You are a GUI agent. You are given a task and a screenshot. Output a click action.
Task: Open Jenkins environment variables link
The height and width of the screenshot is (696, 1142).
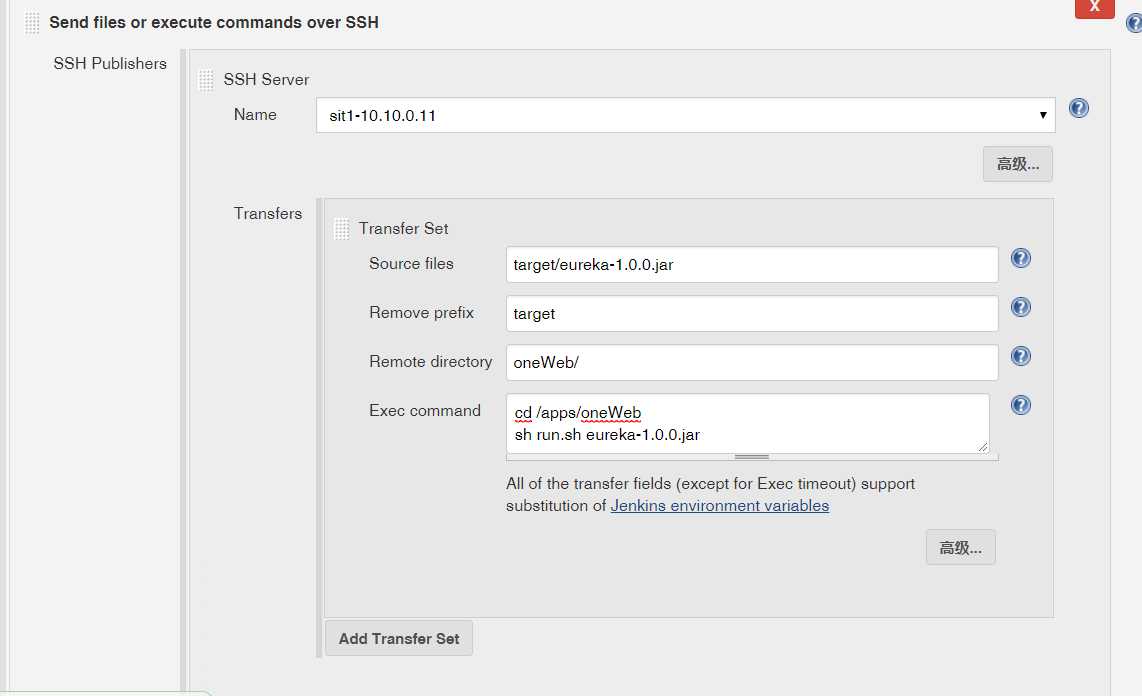719,506
